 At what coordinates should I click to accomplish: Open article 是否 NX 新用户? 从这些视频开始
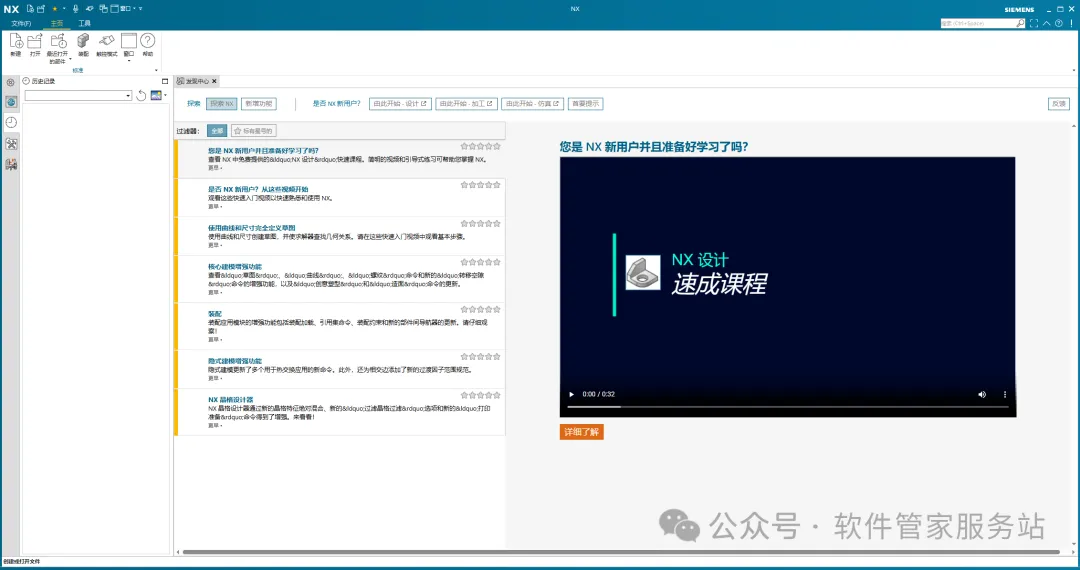(x=258, y=189)
